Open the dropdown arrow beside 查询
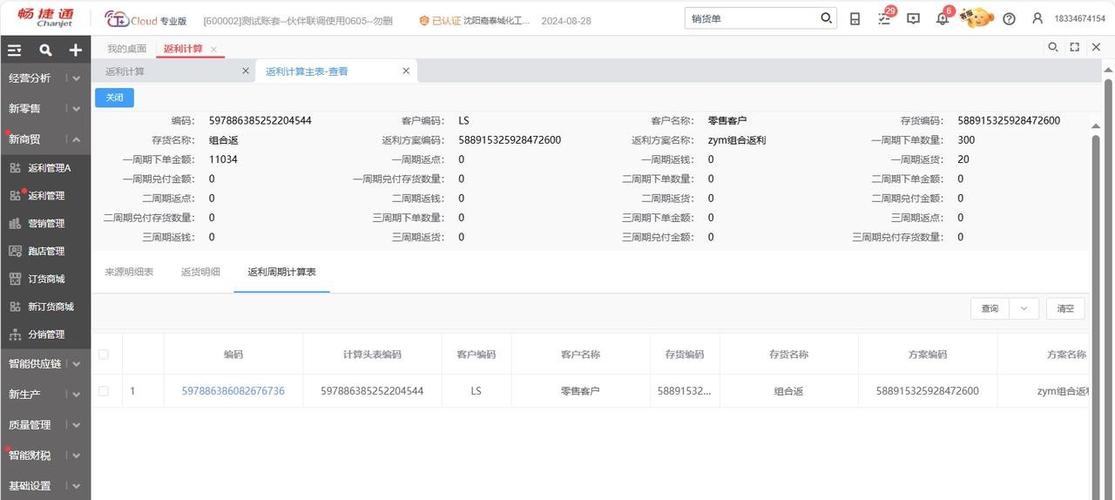Screen dimensions: 1115x500 1024,309
